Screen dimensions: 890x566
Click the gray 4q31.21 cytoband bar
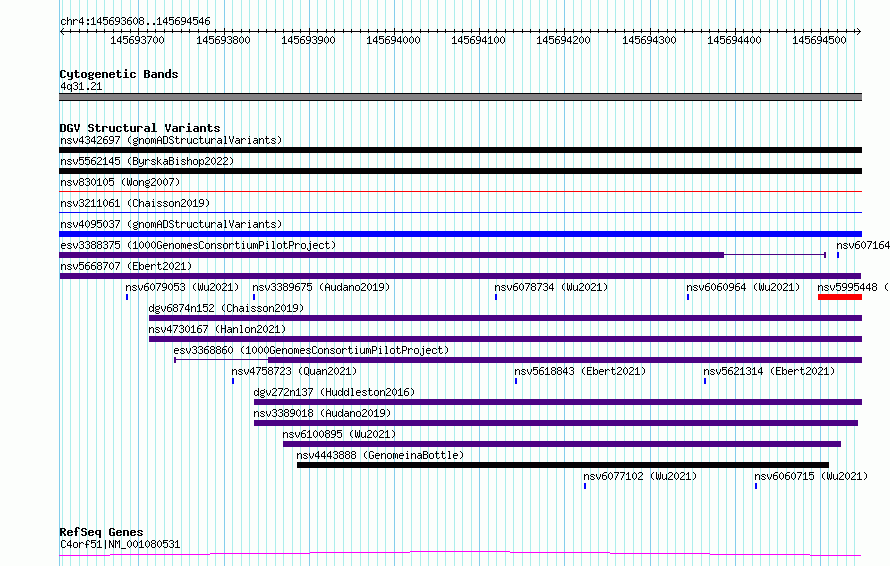460,97
